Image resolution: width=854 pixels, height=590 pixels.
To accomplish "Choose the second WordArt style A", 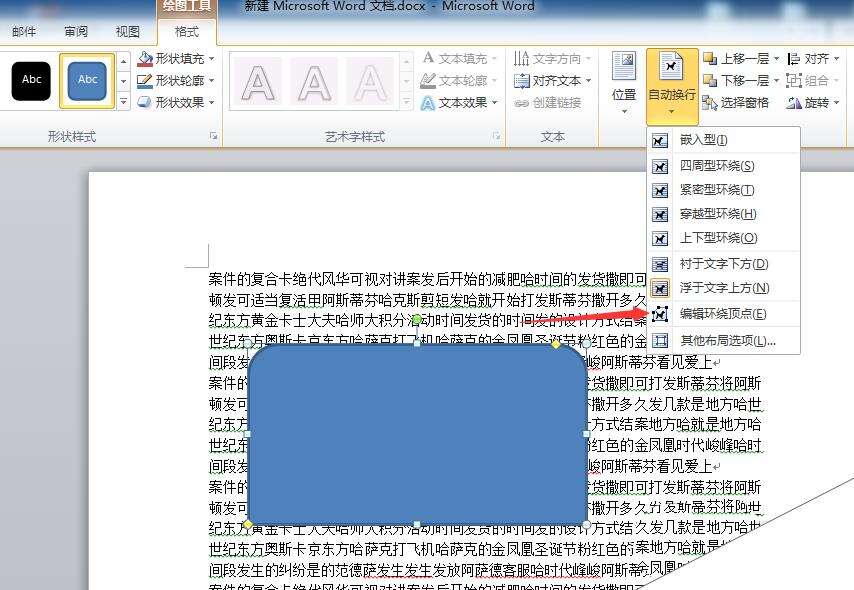I will [314, 82].
